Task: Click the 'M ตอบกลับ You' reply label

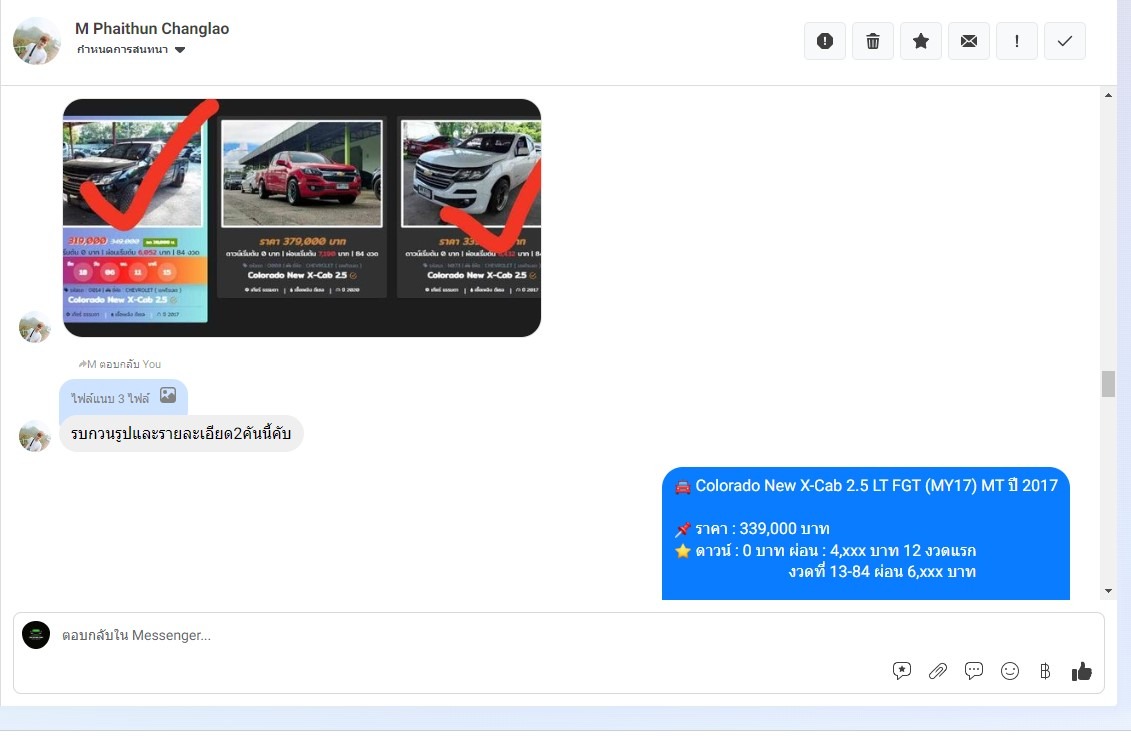Action: 120,364
